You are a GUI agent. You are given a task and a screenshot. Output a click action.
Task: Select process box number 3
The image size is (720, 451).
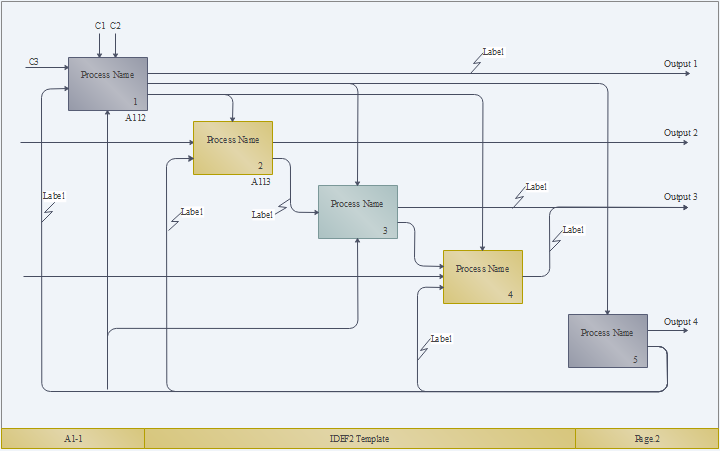click(x=358, y=212)
